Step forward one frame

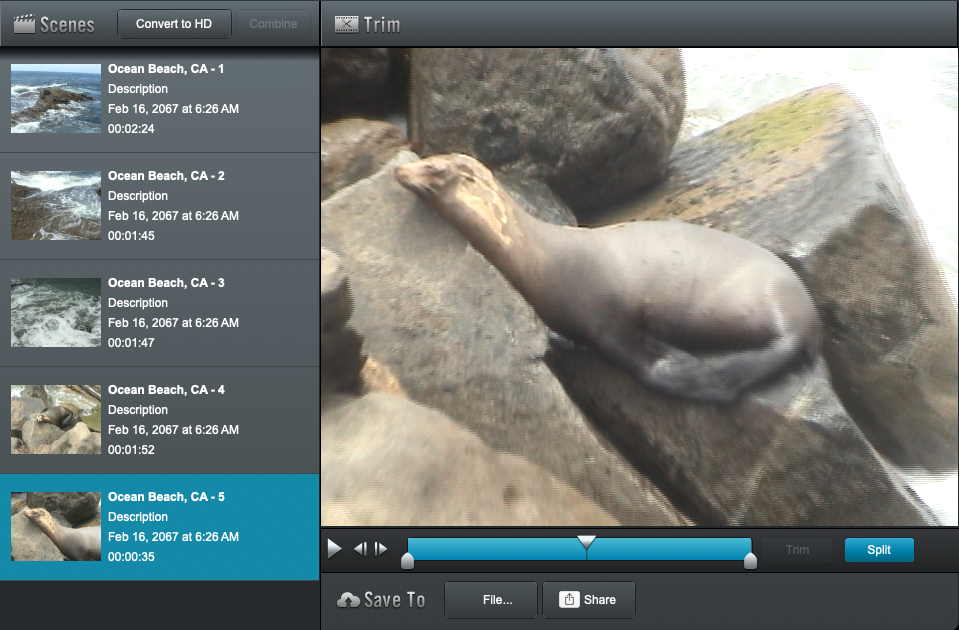381,549
